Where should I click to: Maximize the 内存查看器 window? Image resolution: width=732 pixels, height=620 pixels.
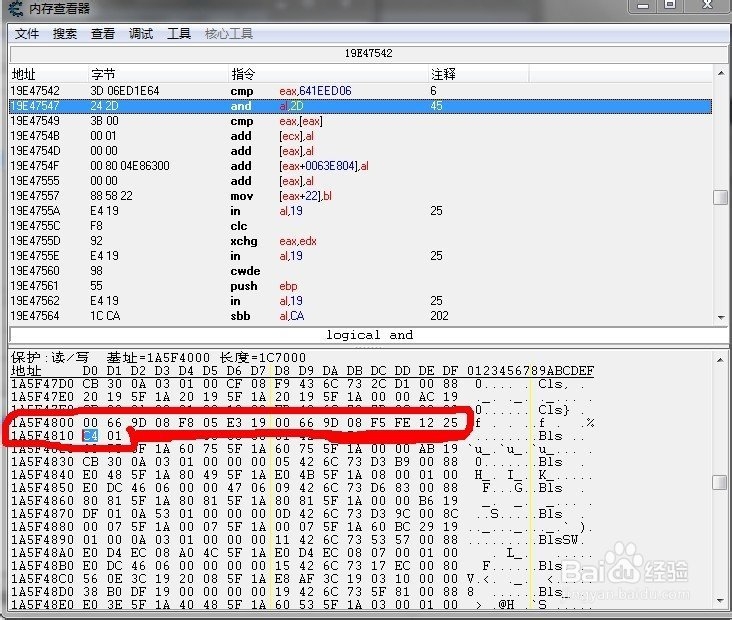[670, 6]
